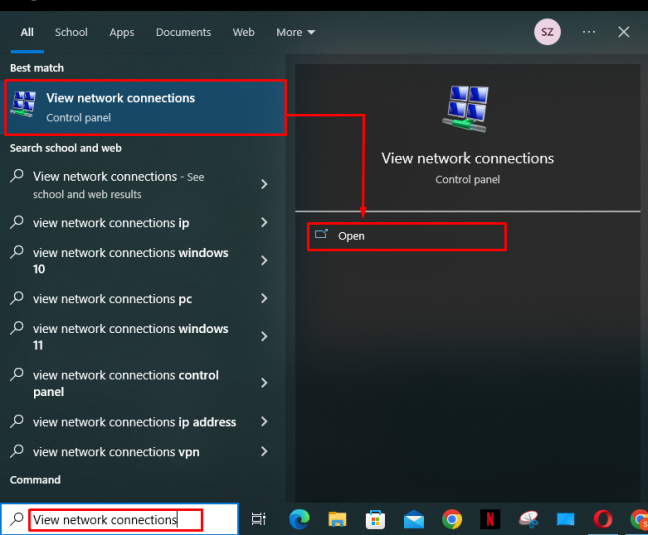Expand arrow for 'view network connections windows 10'

tap(264, 260)
